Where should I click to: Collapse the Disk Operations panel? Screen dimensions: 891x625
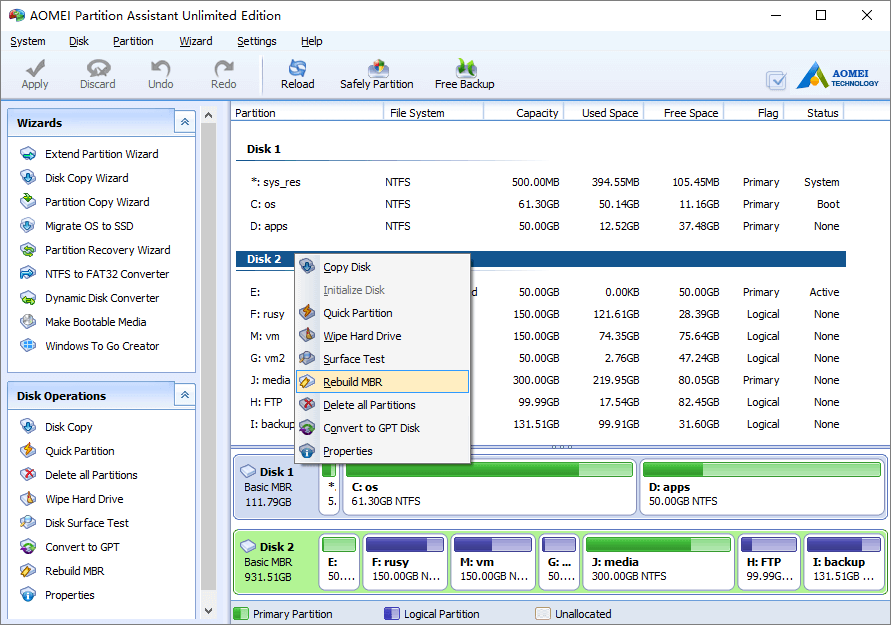coord(185,395)
